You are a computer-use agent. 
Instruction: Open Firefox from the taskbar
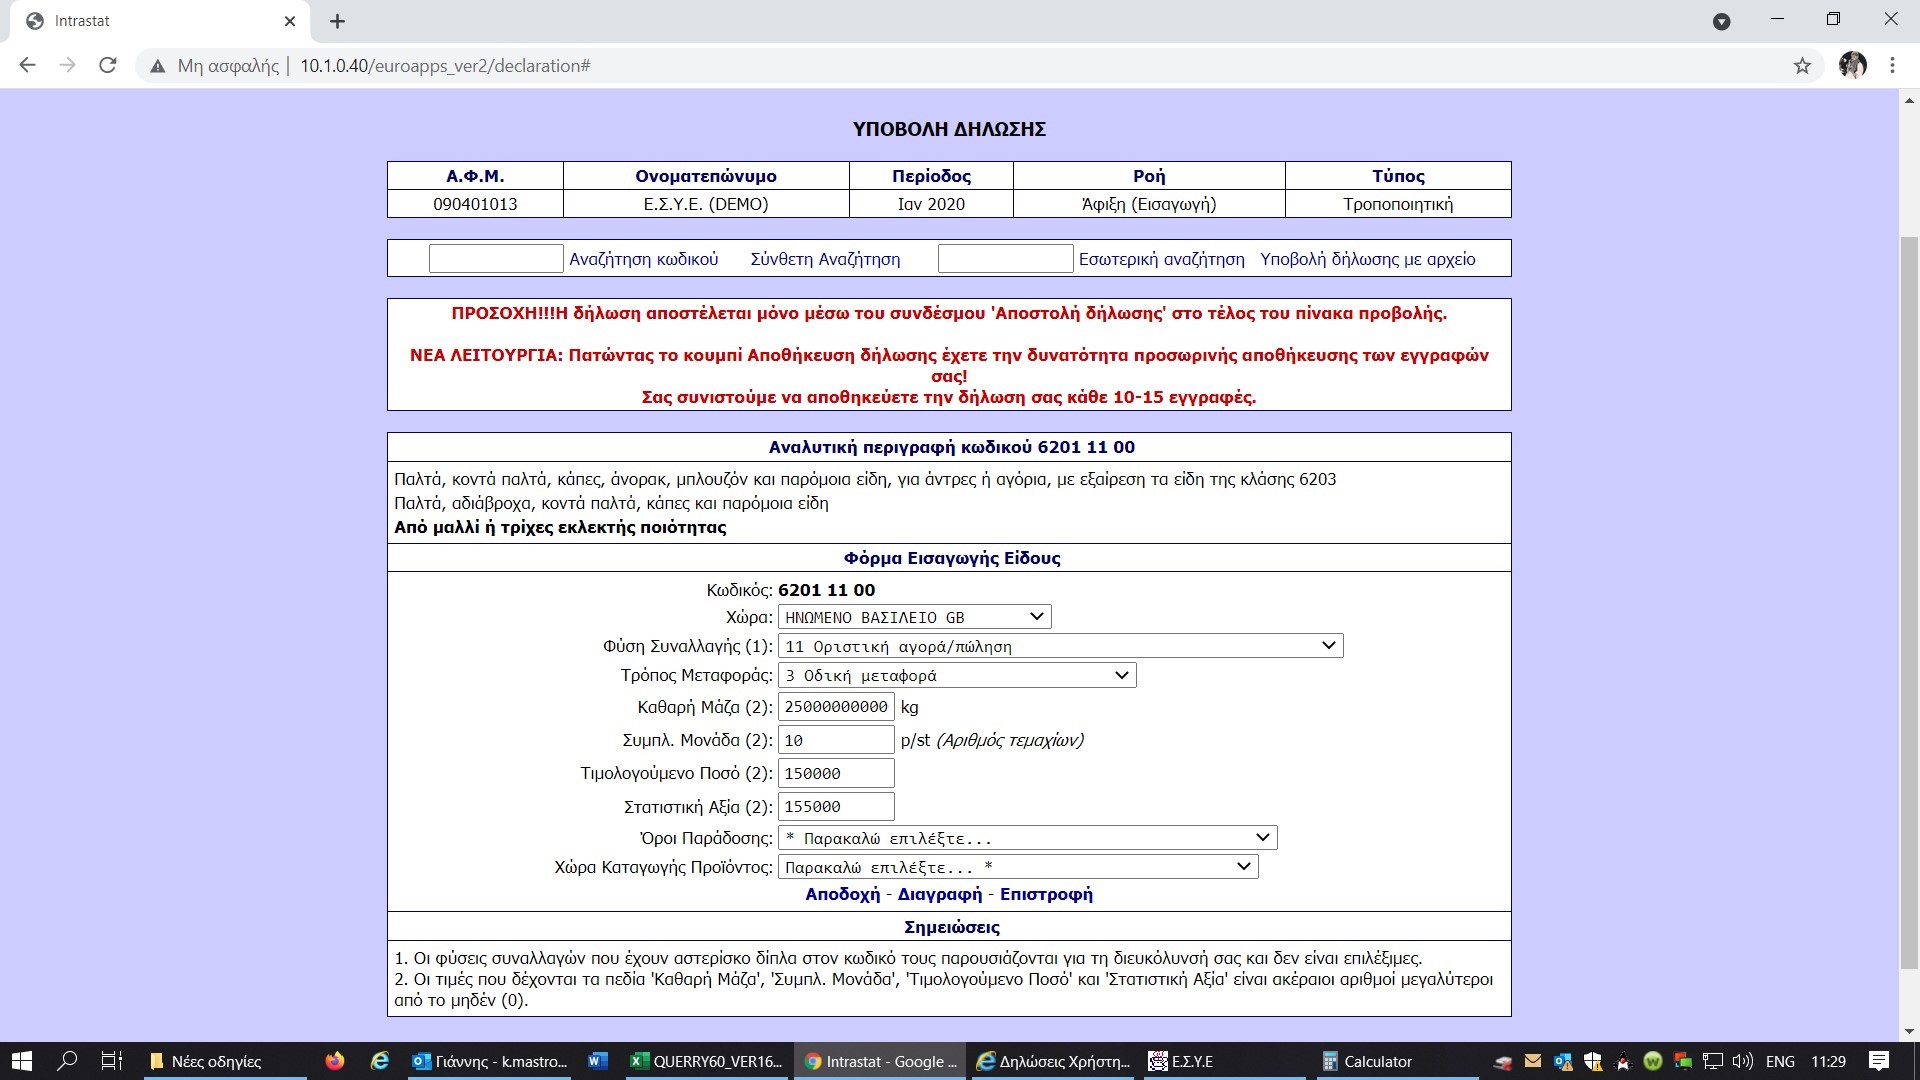[x=335, y=1061]
